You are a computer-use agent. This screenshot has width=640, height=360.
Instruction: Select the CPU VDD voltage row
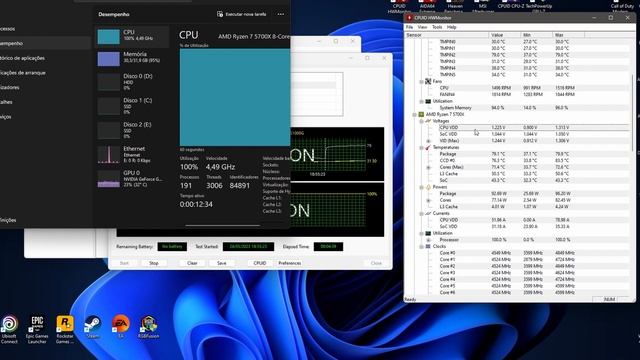pos(533,128)
